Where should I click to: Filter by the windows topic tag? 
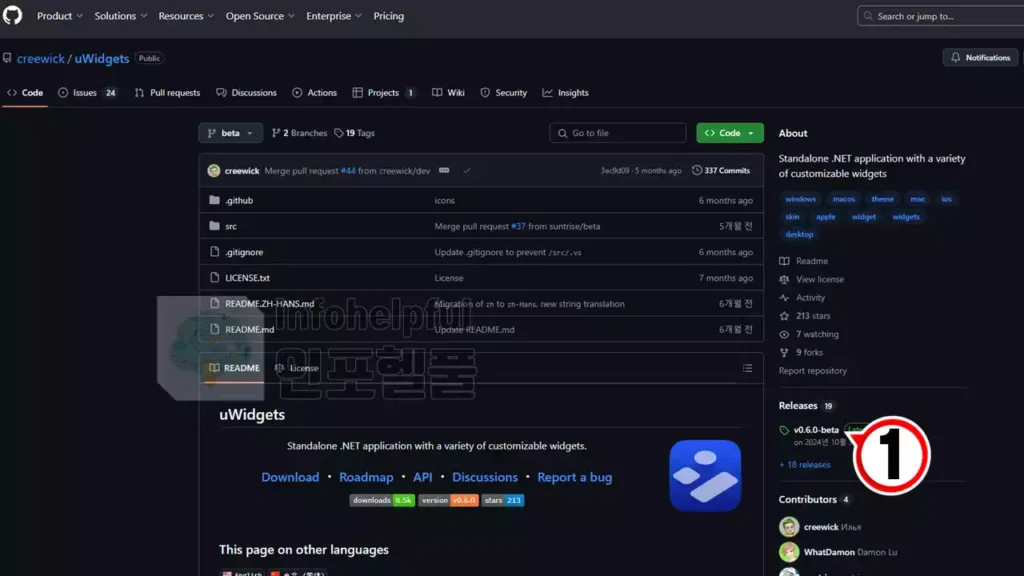tap(801, 199)
